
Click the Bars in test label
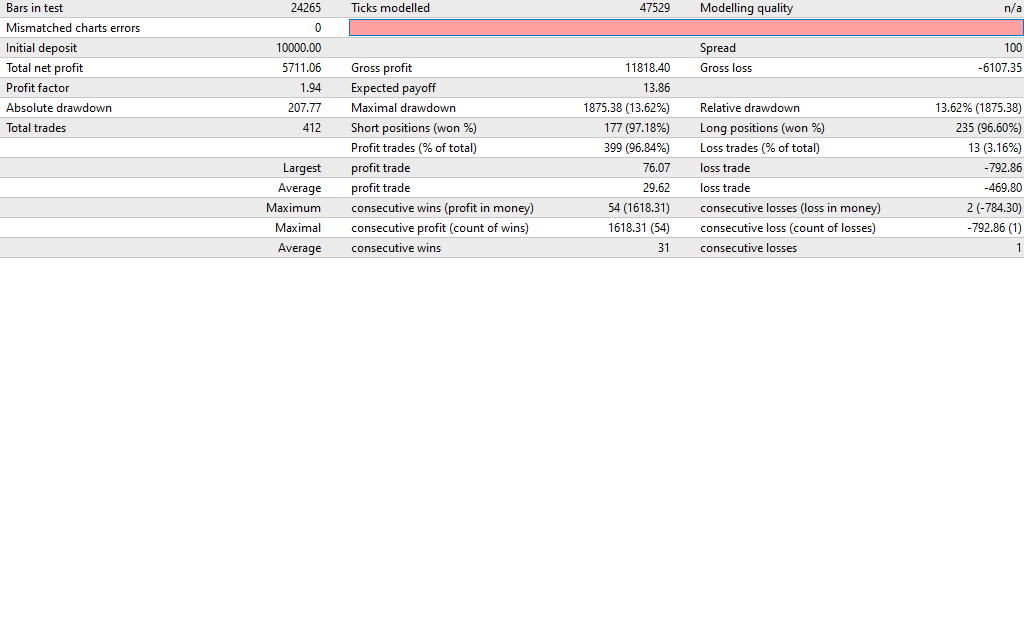click(35, 8)
